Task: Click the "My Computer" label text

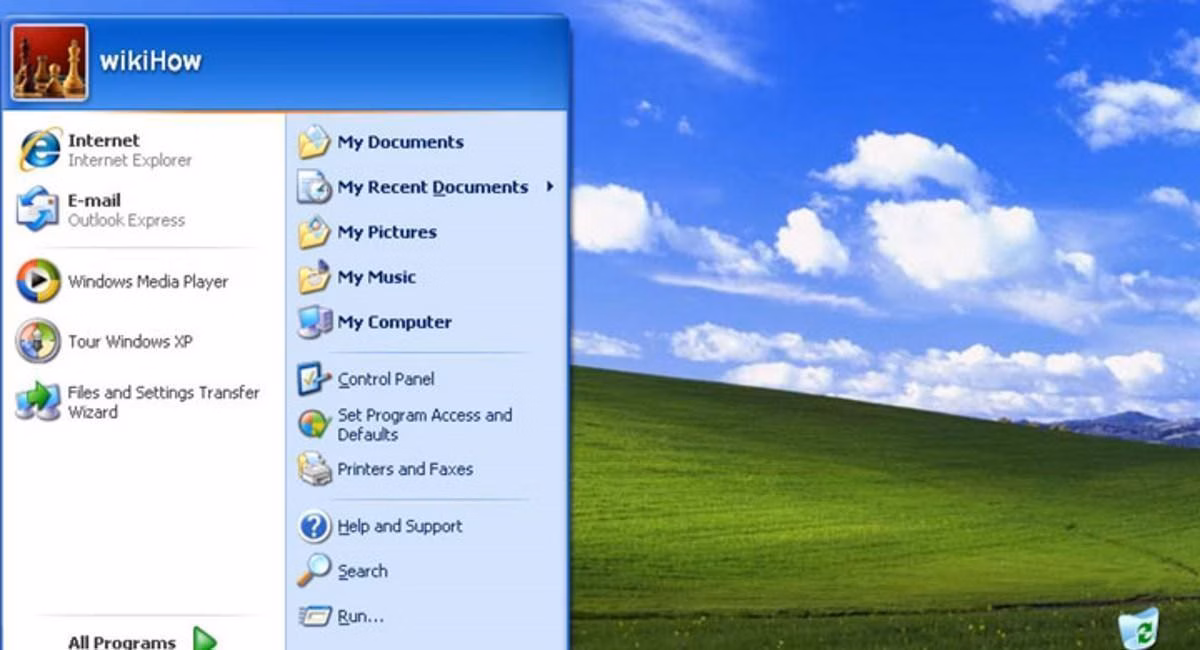Action: (395, 322)
